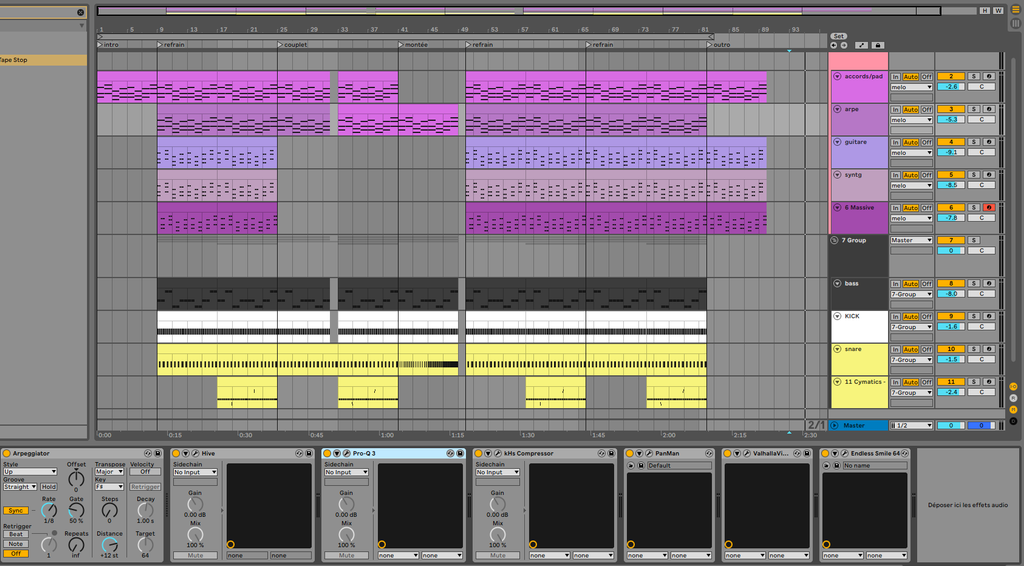Screen dimensions: 1024x566
Task: Click the lock envelopes icon under Set
Action: click(877, 45)
